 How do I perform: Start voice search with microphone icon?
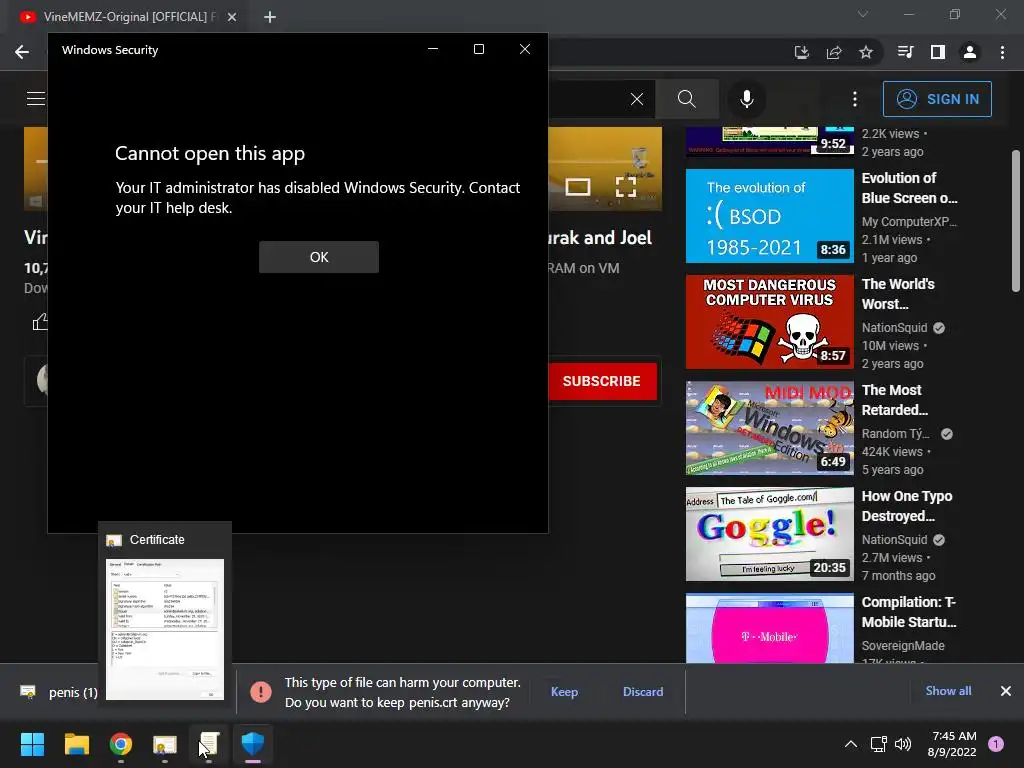746,99
